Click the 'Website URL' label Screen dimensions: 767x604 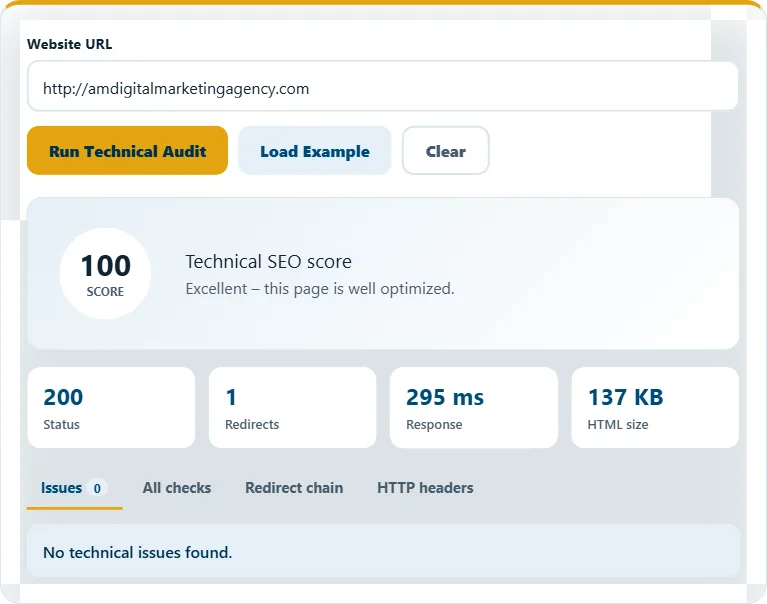tap(69, 44)
